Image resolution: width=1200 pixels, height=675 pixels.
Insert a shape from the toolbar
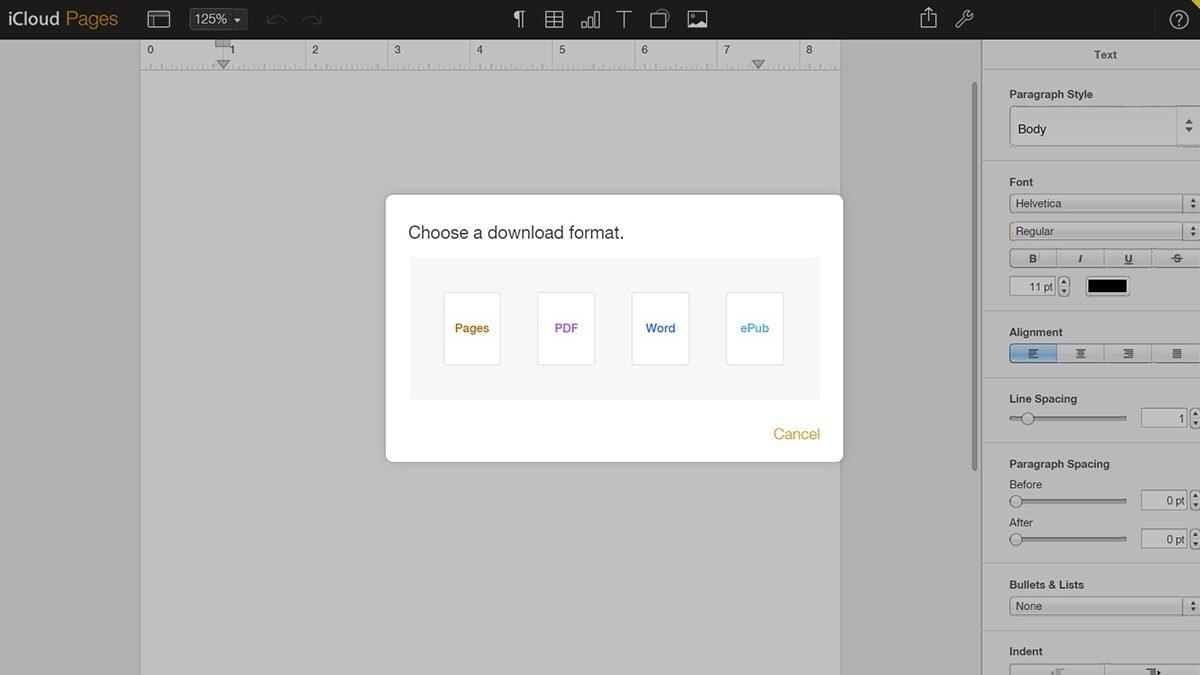(659, 18)
